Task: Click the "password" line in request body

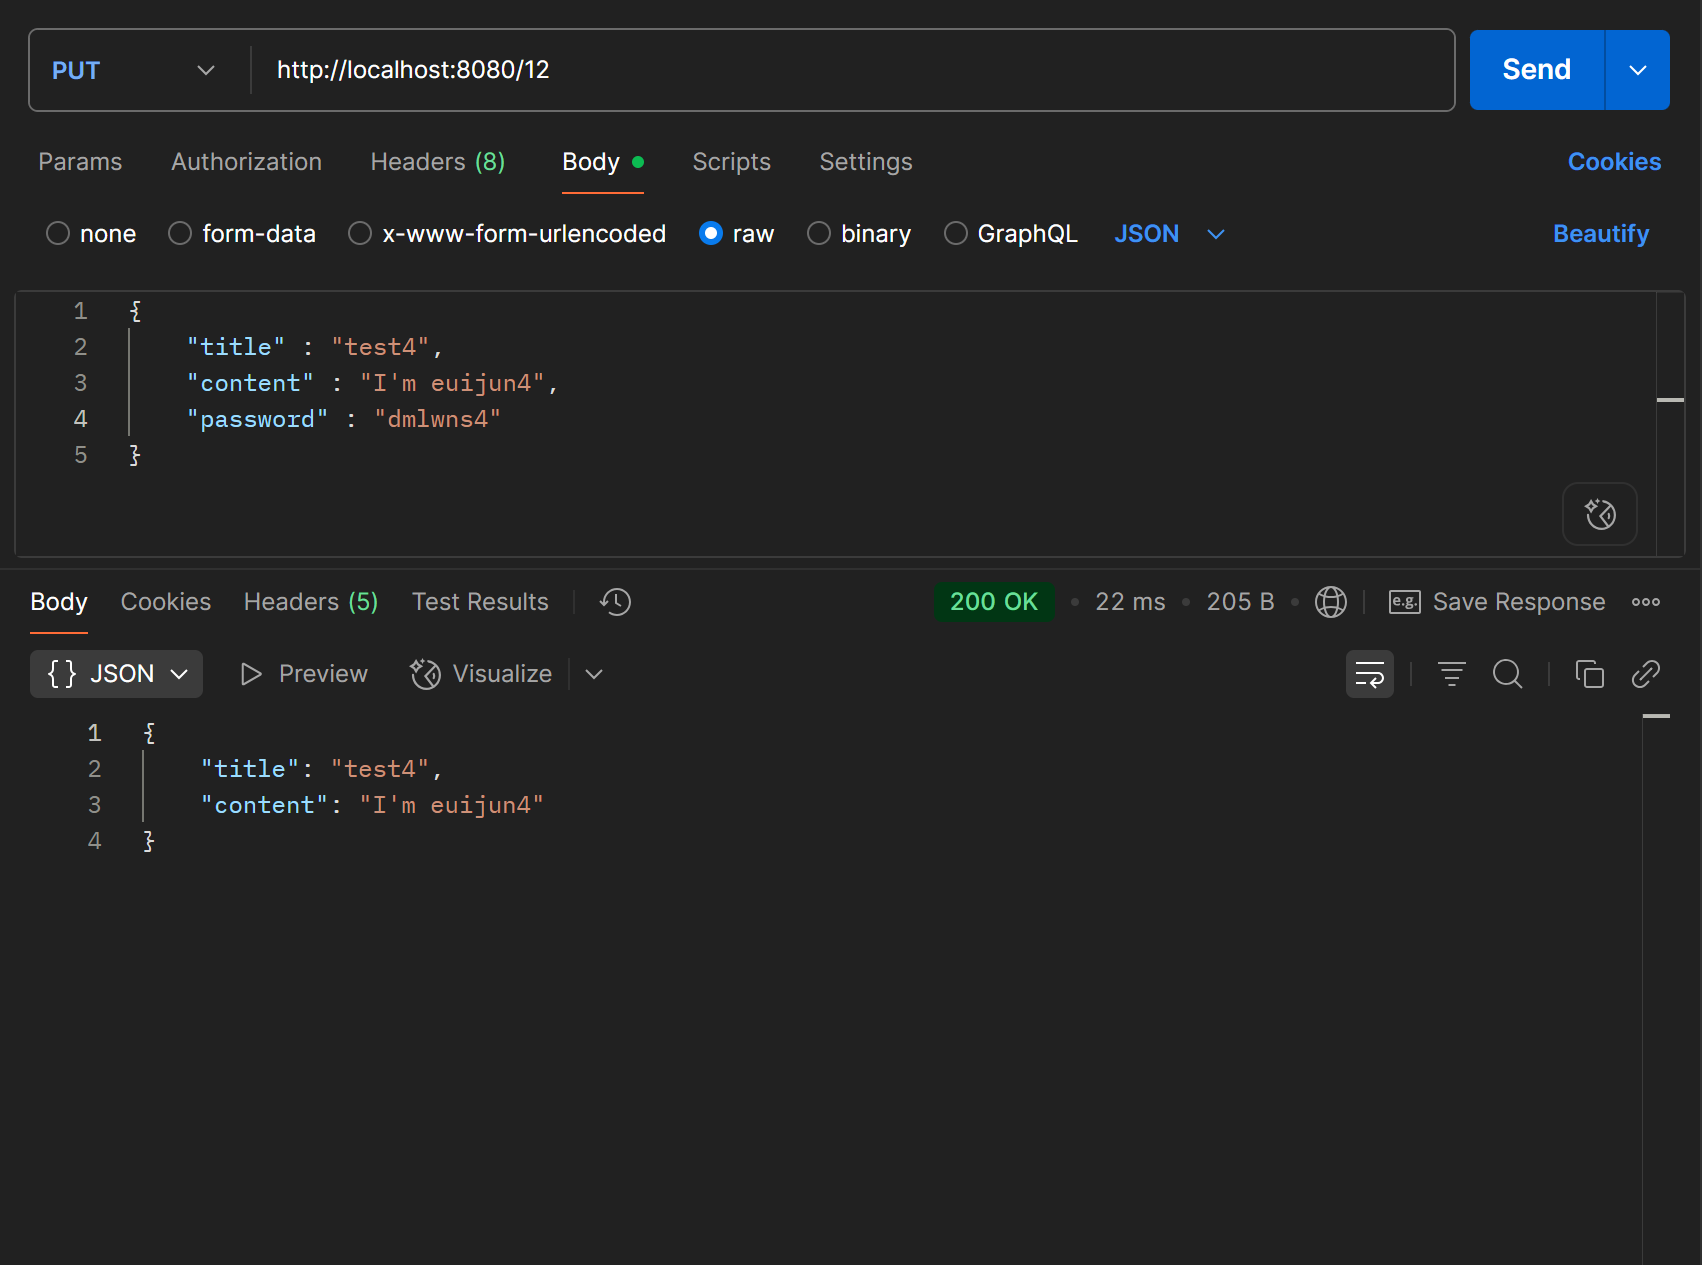Action: coord(344,419)
